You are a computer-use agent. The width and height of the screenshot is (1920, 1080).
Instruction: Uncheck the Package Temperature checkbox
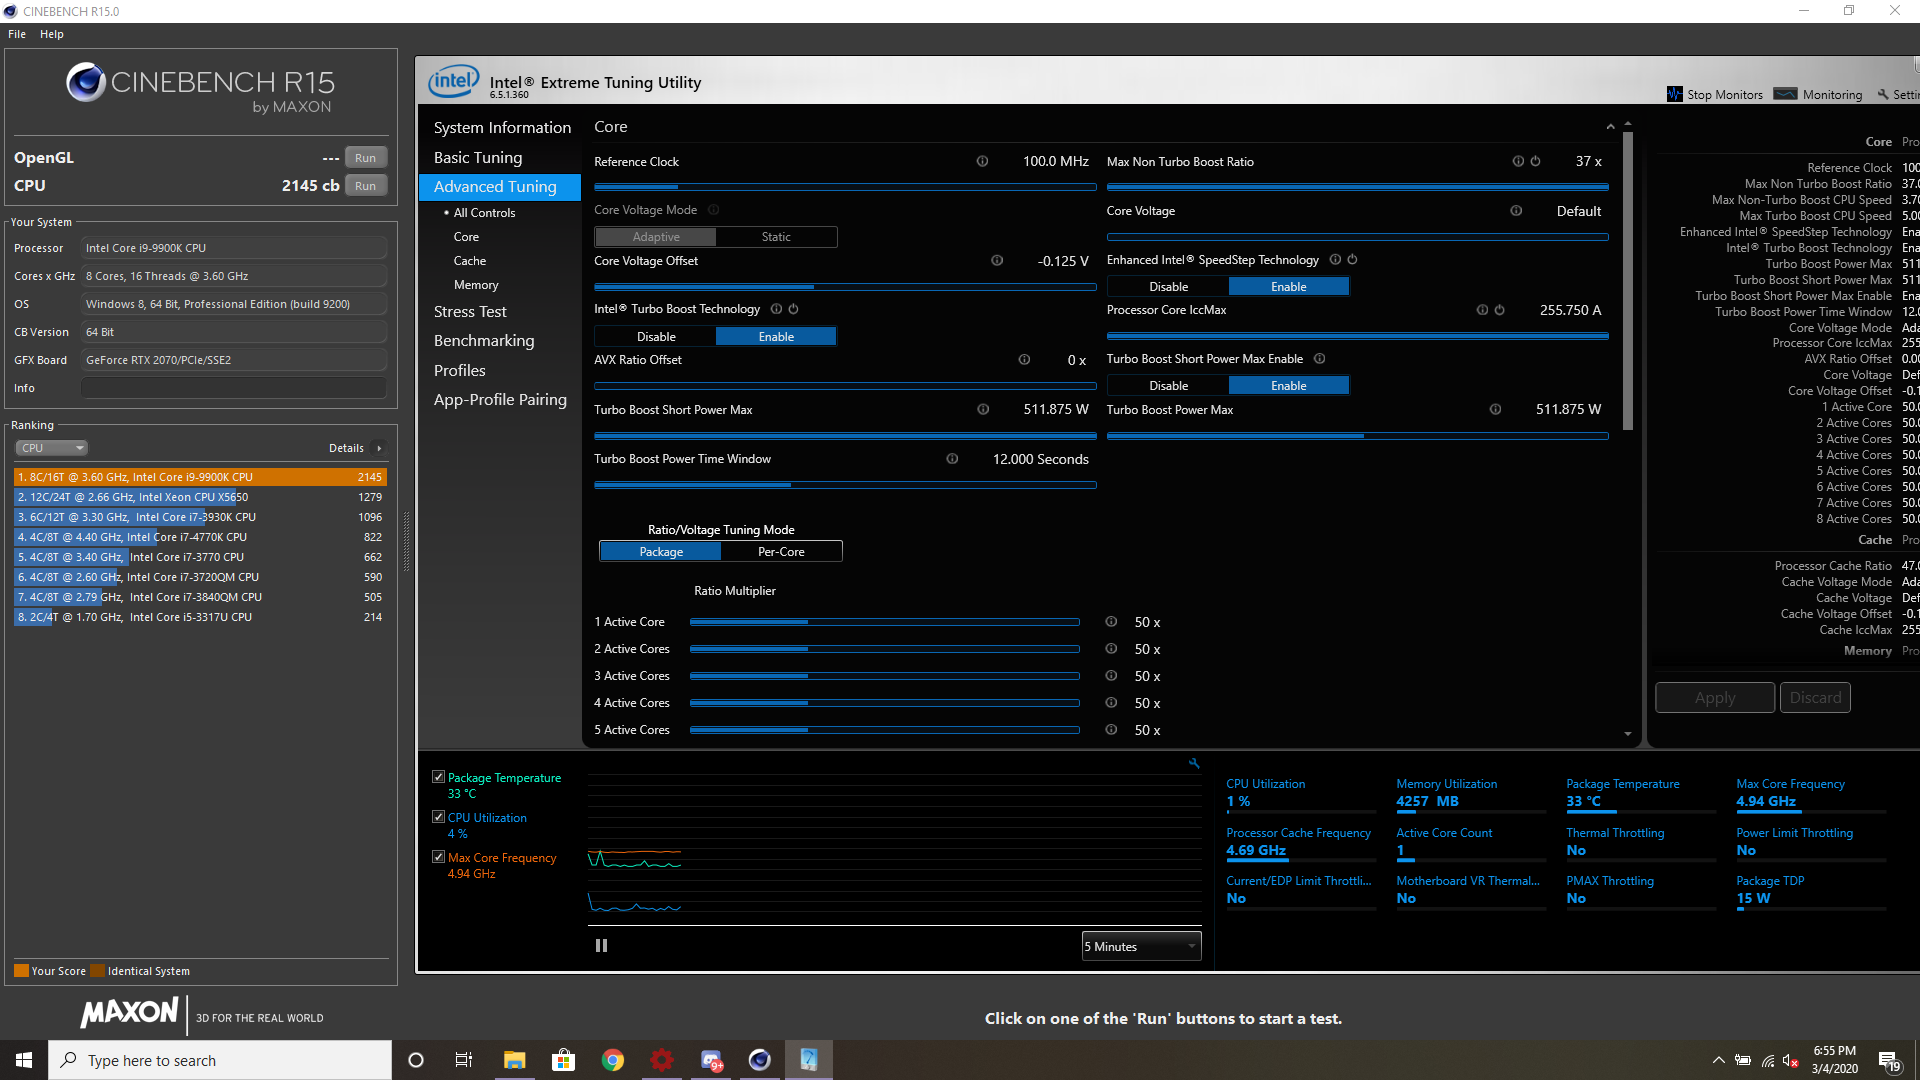tap(438, 777)
